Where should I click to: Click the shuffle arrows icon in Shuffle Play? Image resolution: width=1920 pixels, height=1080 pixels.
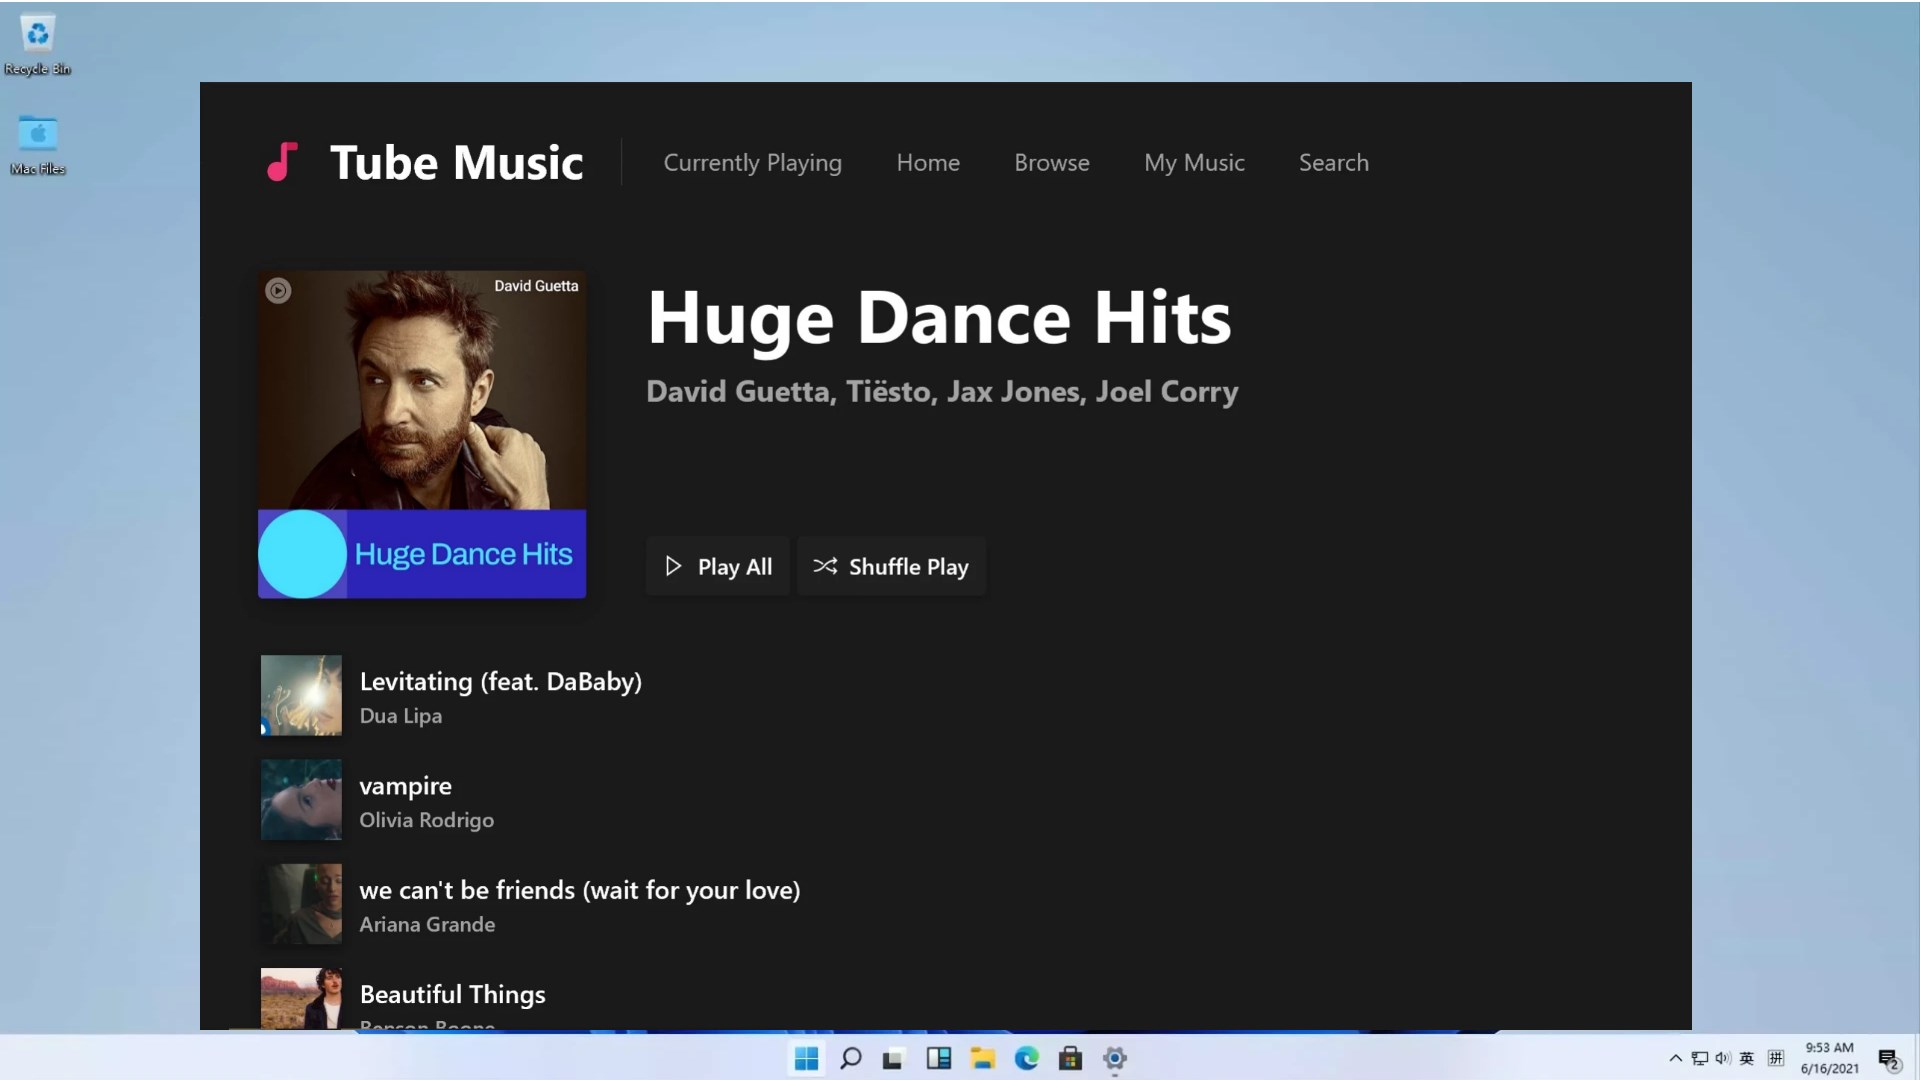(x=826, y=566)
